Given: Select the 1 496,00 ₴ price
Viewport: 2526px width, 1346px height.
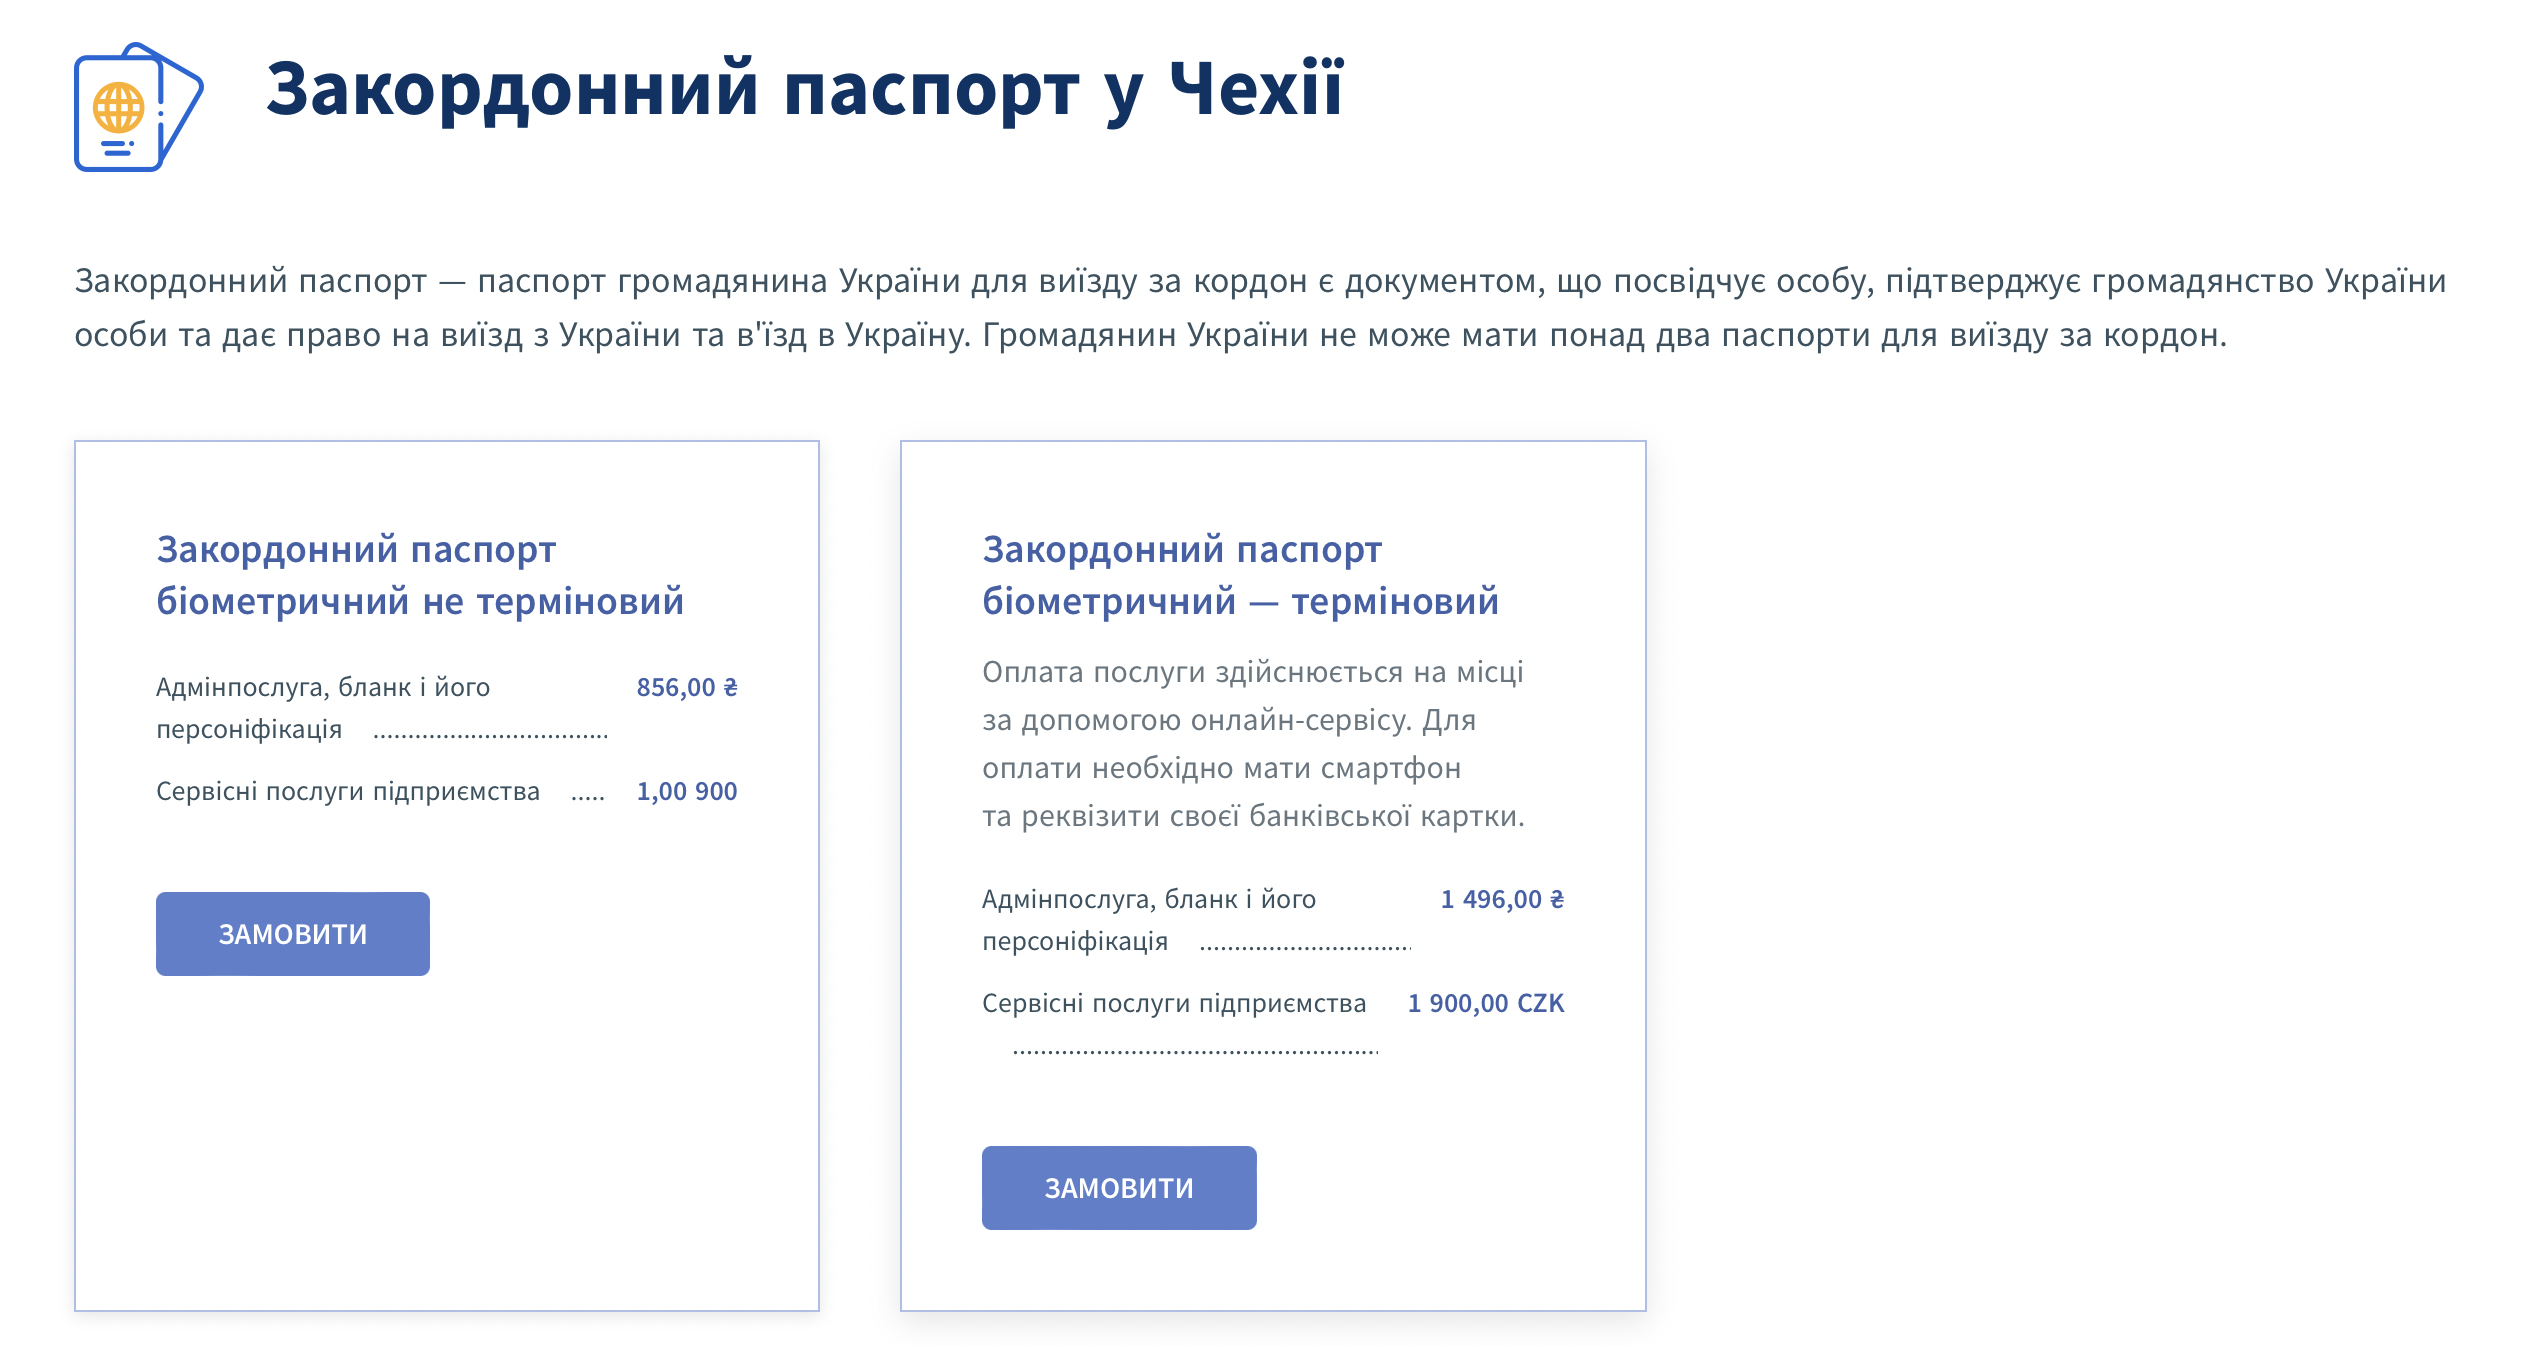Looking at the screenshot, I should click(x=1502, y=900).
